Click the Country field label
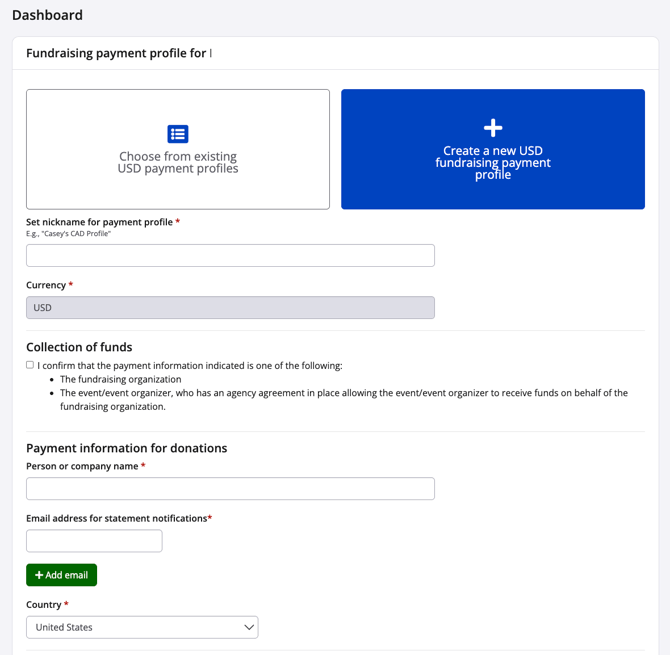This screenshot has width=670, height=655. coord(44,605)
